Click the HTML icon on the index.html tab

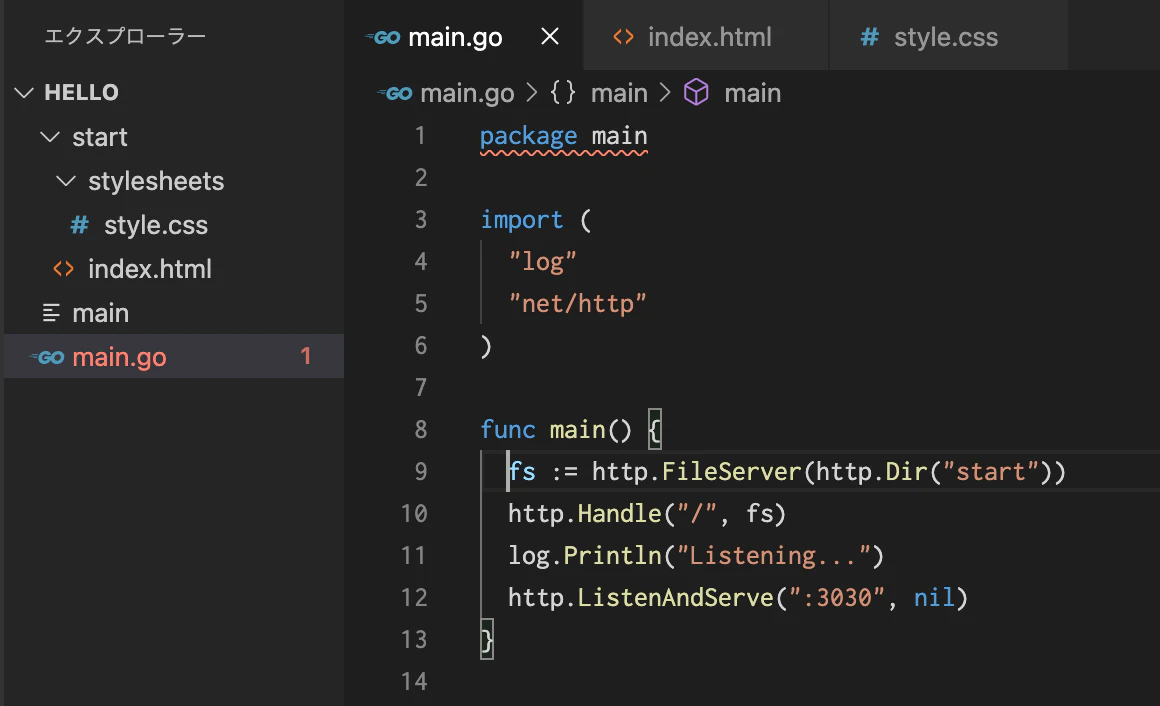pyautogui.click(x=624, y=37)
